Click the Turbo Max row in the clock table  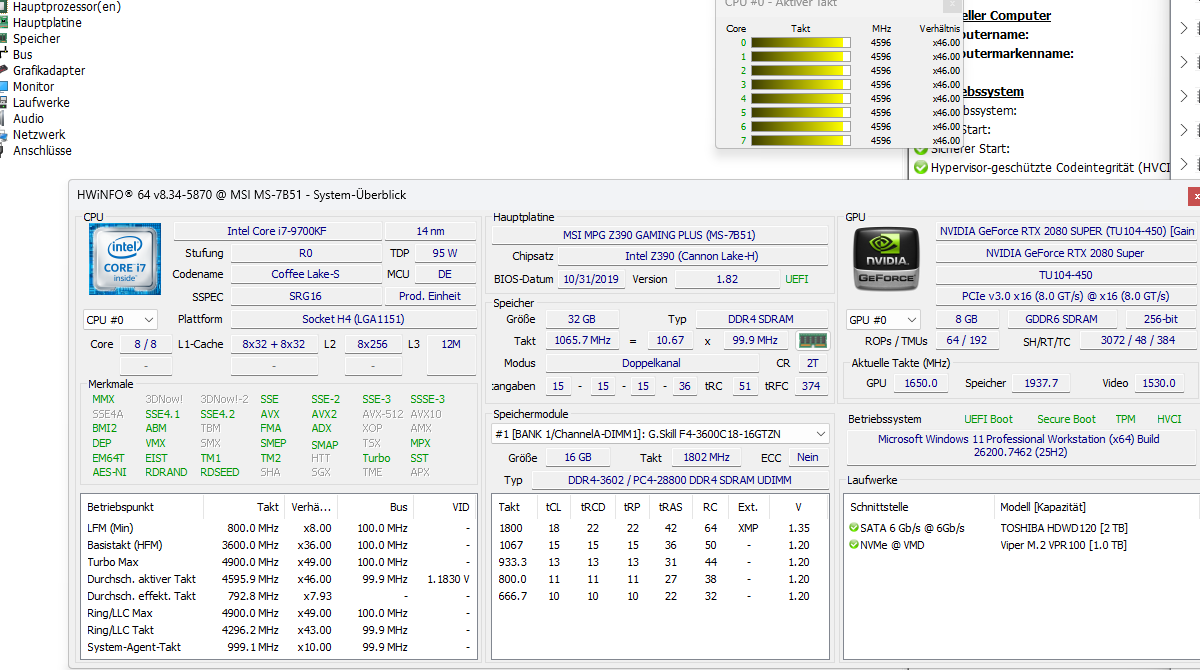[278, 562]
